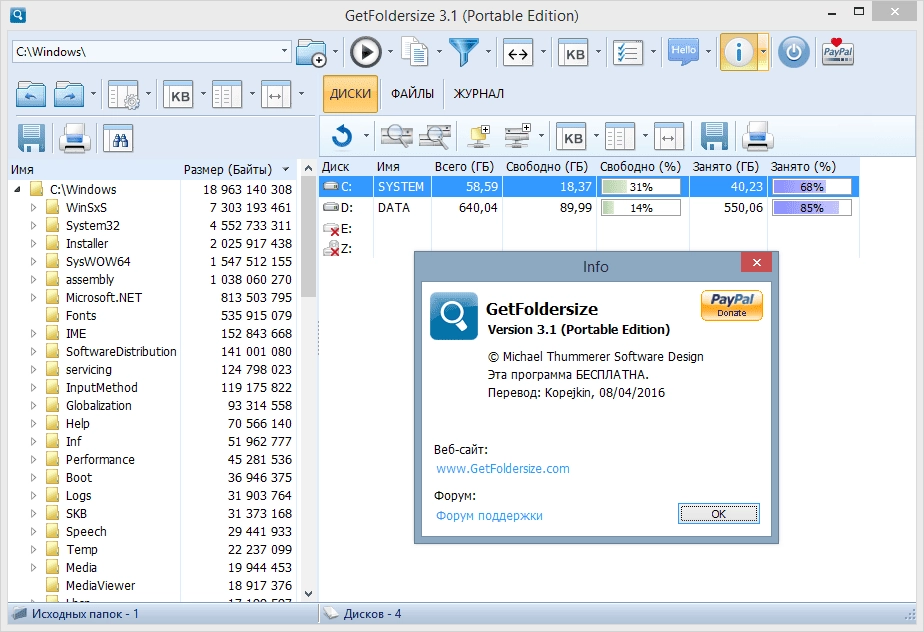This screenshot has width=924, height=632.
Task: Click into the C:\Windows\ path field
Action: (145, 51)
